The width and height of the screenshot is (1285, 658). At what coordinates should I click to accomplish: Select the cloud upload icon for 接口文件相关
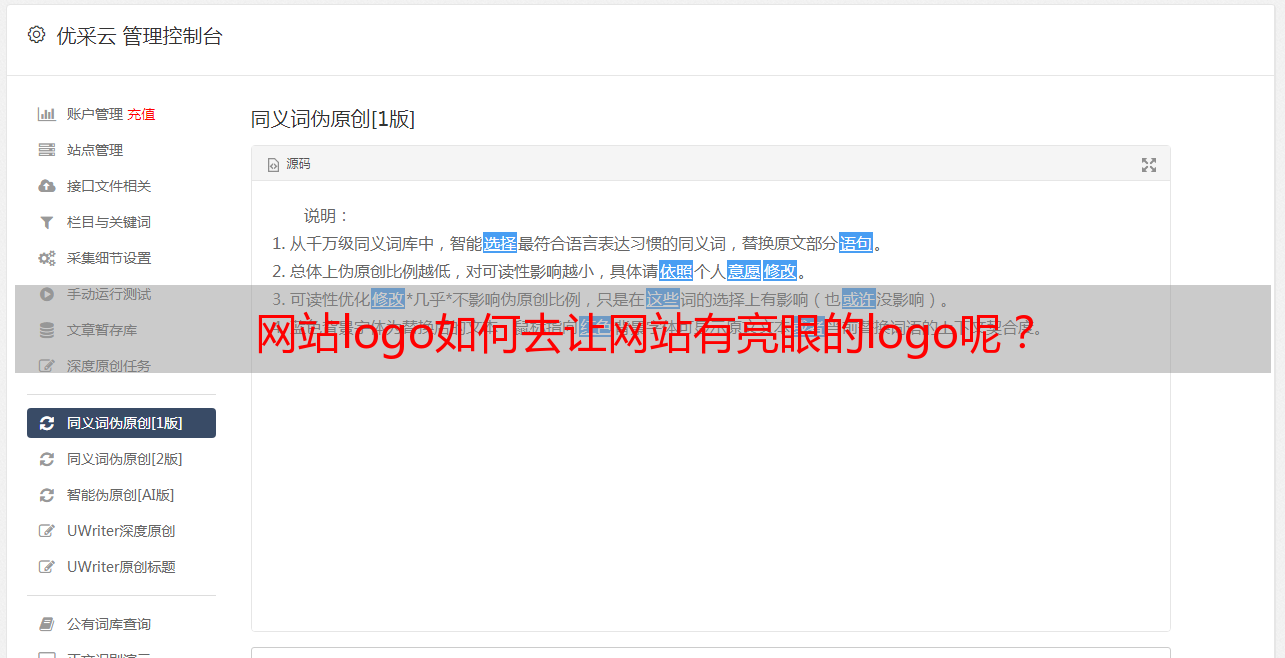tap(46, 186)
